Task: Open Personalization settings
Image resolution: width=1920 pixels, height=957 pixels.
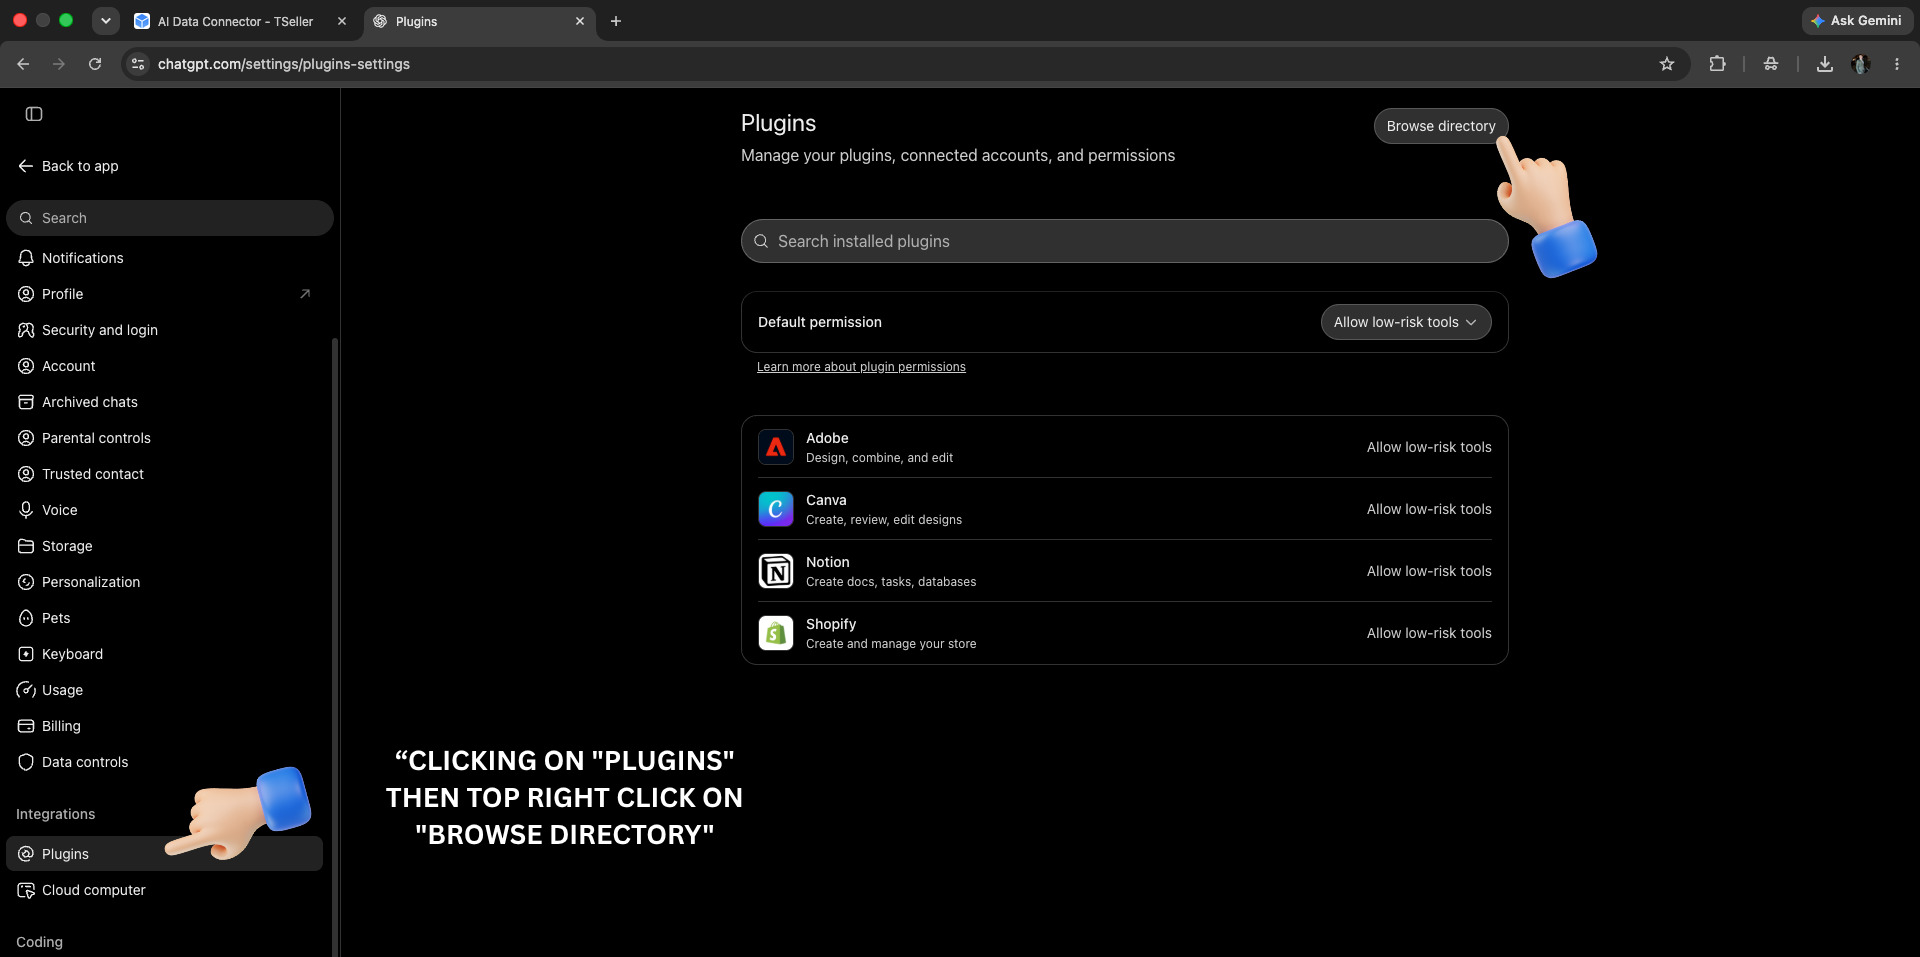Action: point(165,582)
